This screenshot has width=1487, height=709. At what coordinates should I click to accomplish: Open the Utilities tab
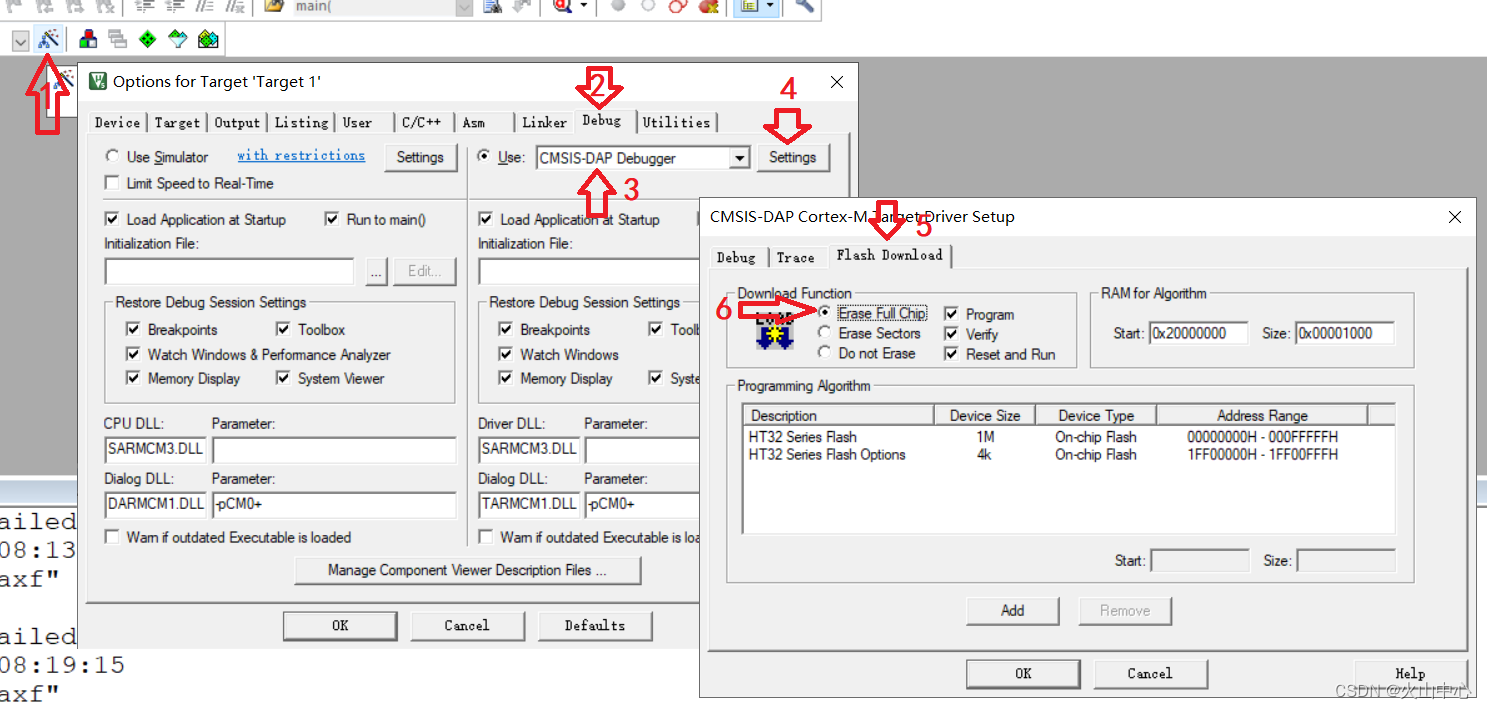point(677,122)
